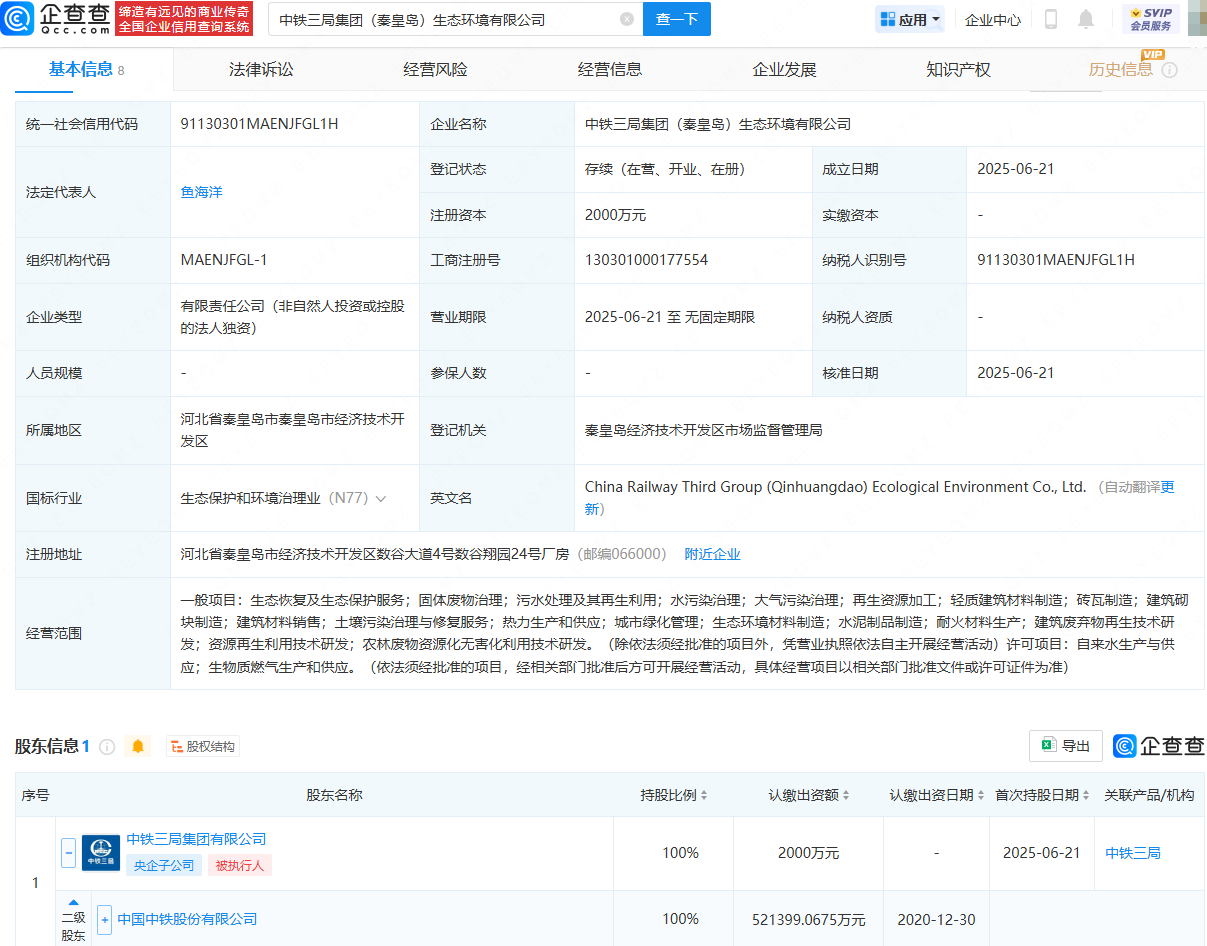Open SVIP member services badge
The width and height of the screenshot is (1207, 946).
click(x=1150, y=19)
